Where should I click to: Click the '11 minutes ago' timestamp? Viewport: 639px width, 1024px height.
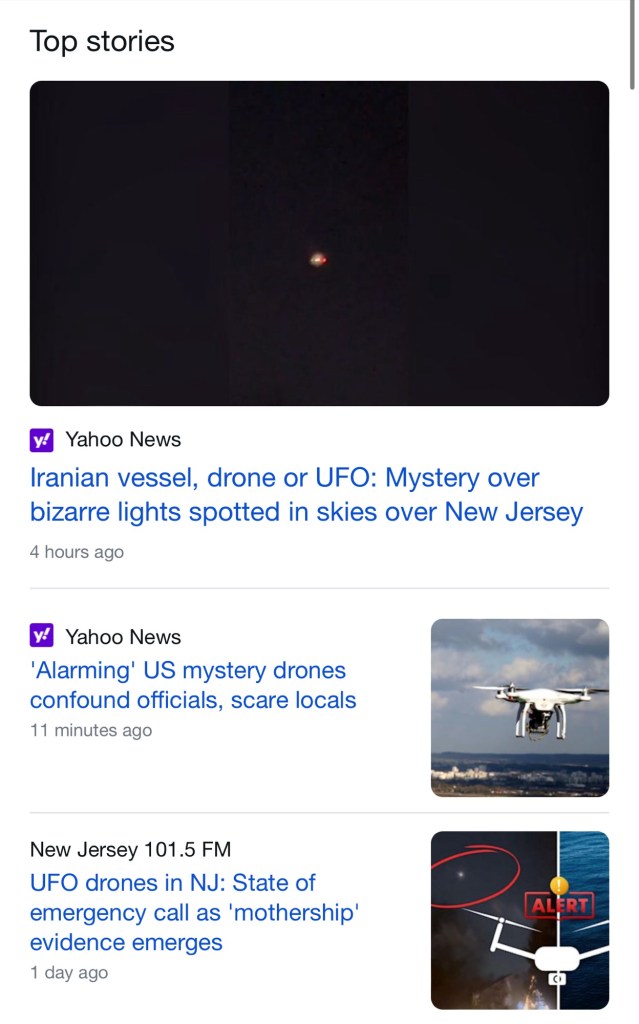[91, 731]
